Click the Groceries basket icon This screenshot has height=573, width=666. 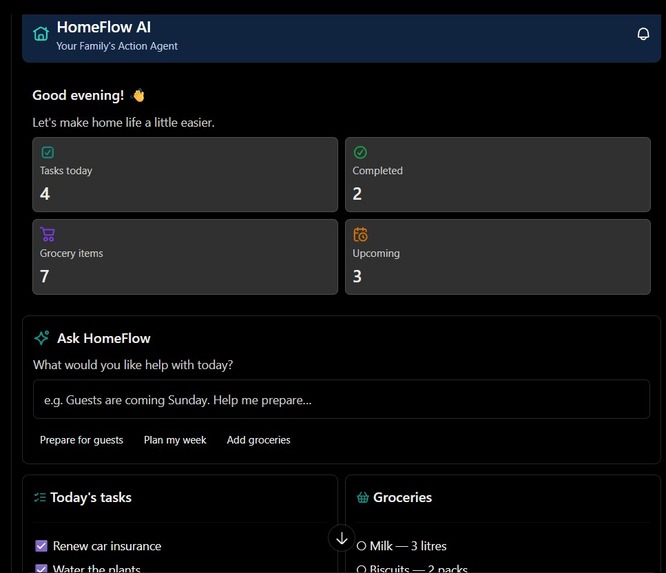pos(362,497)
